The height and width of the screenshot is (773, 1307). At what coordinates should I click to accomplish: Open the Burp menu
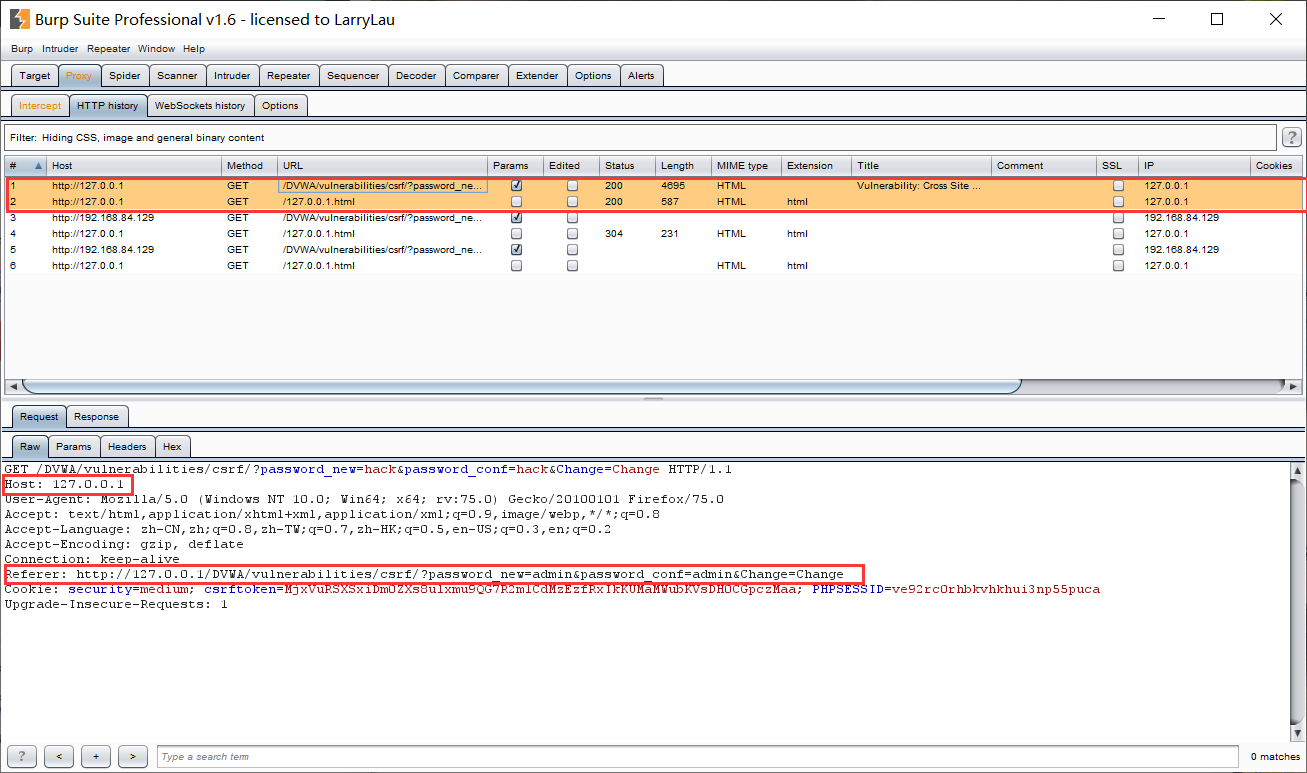(22, 48)
